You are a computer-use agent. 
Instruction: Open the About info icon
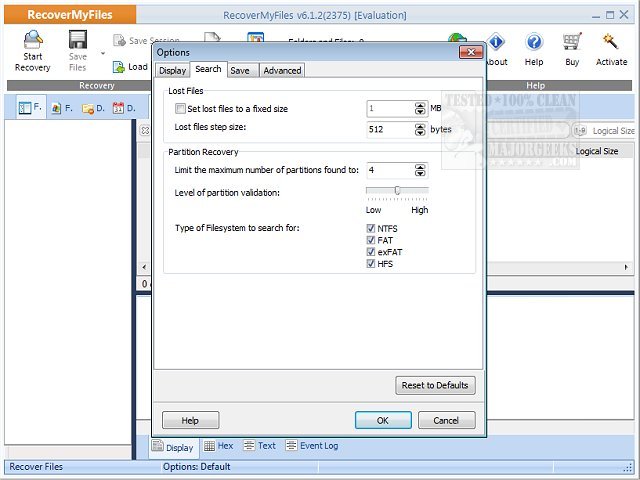496,42
